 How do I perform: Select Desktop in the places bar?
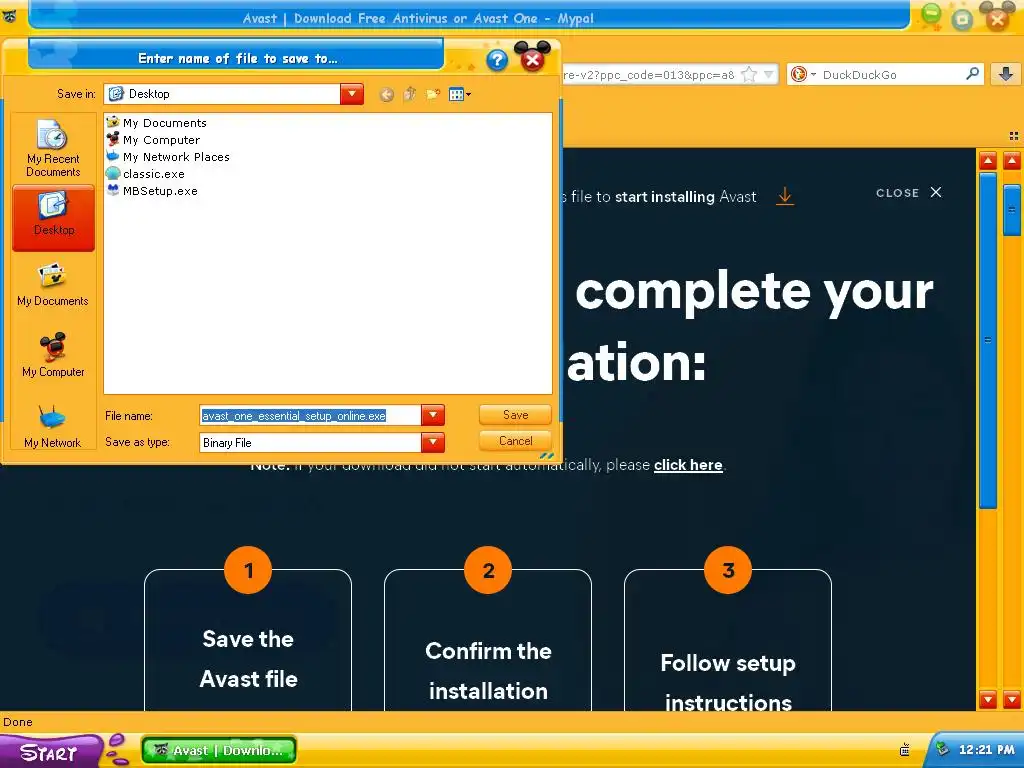coord(54,218)
